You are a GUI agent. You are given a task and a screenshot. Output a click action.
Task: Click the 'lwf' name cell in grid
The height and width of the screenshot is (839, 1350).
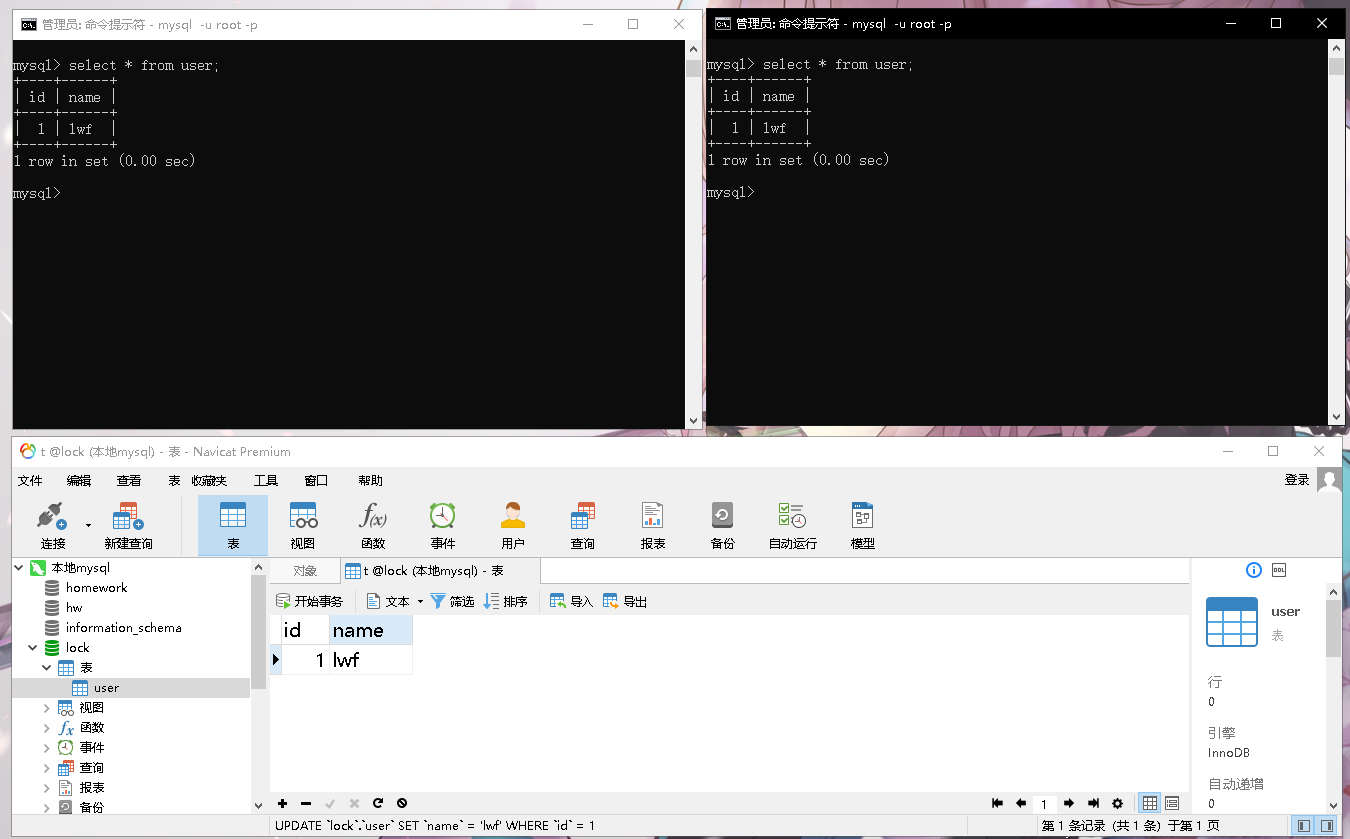pos(371,660)
